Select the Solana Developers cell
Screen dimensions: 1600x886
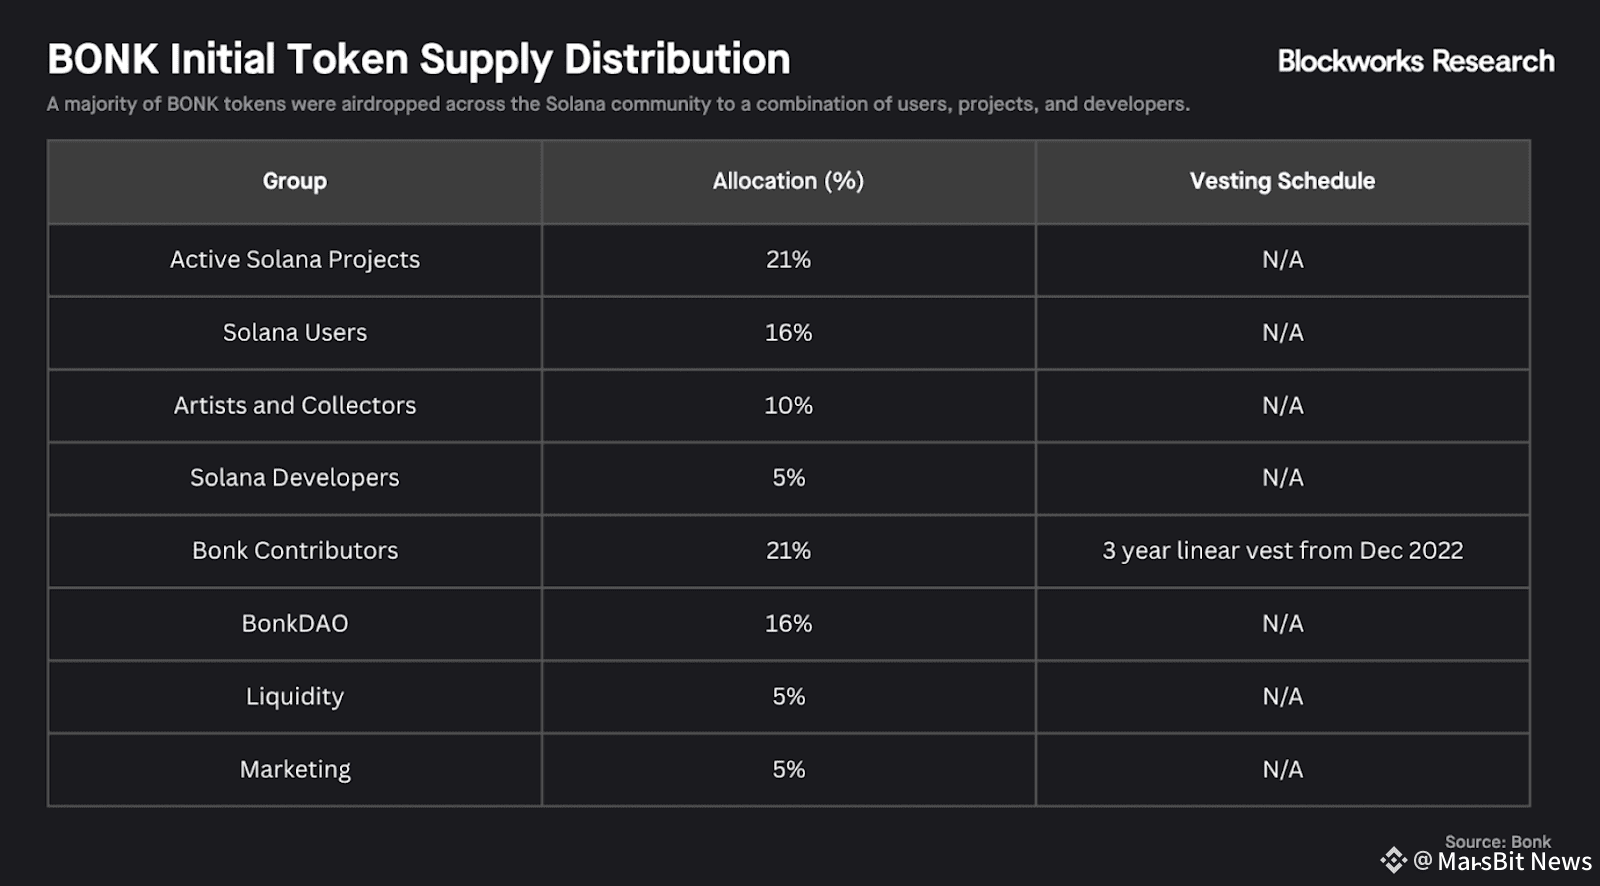pyautogui.click(x=295, y=478)
